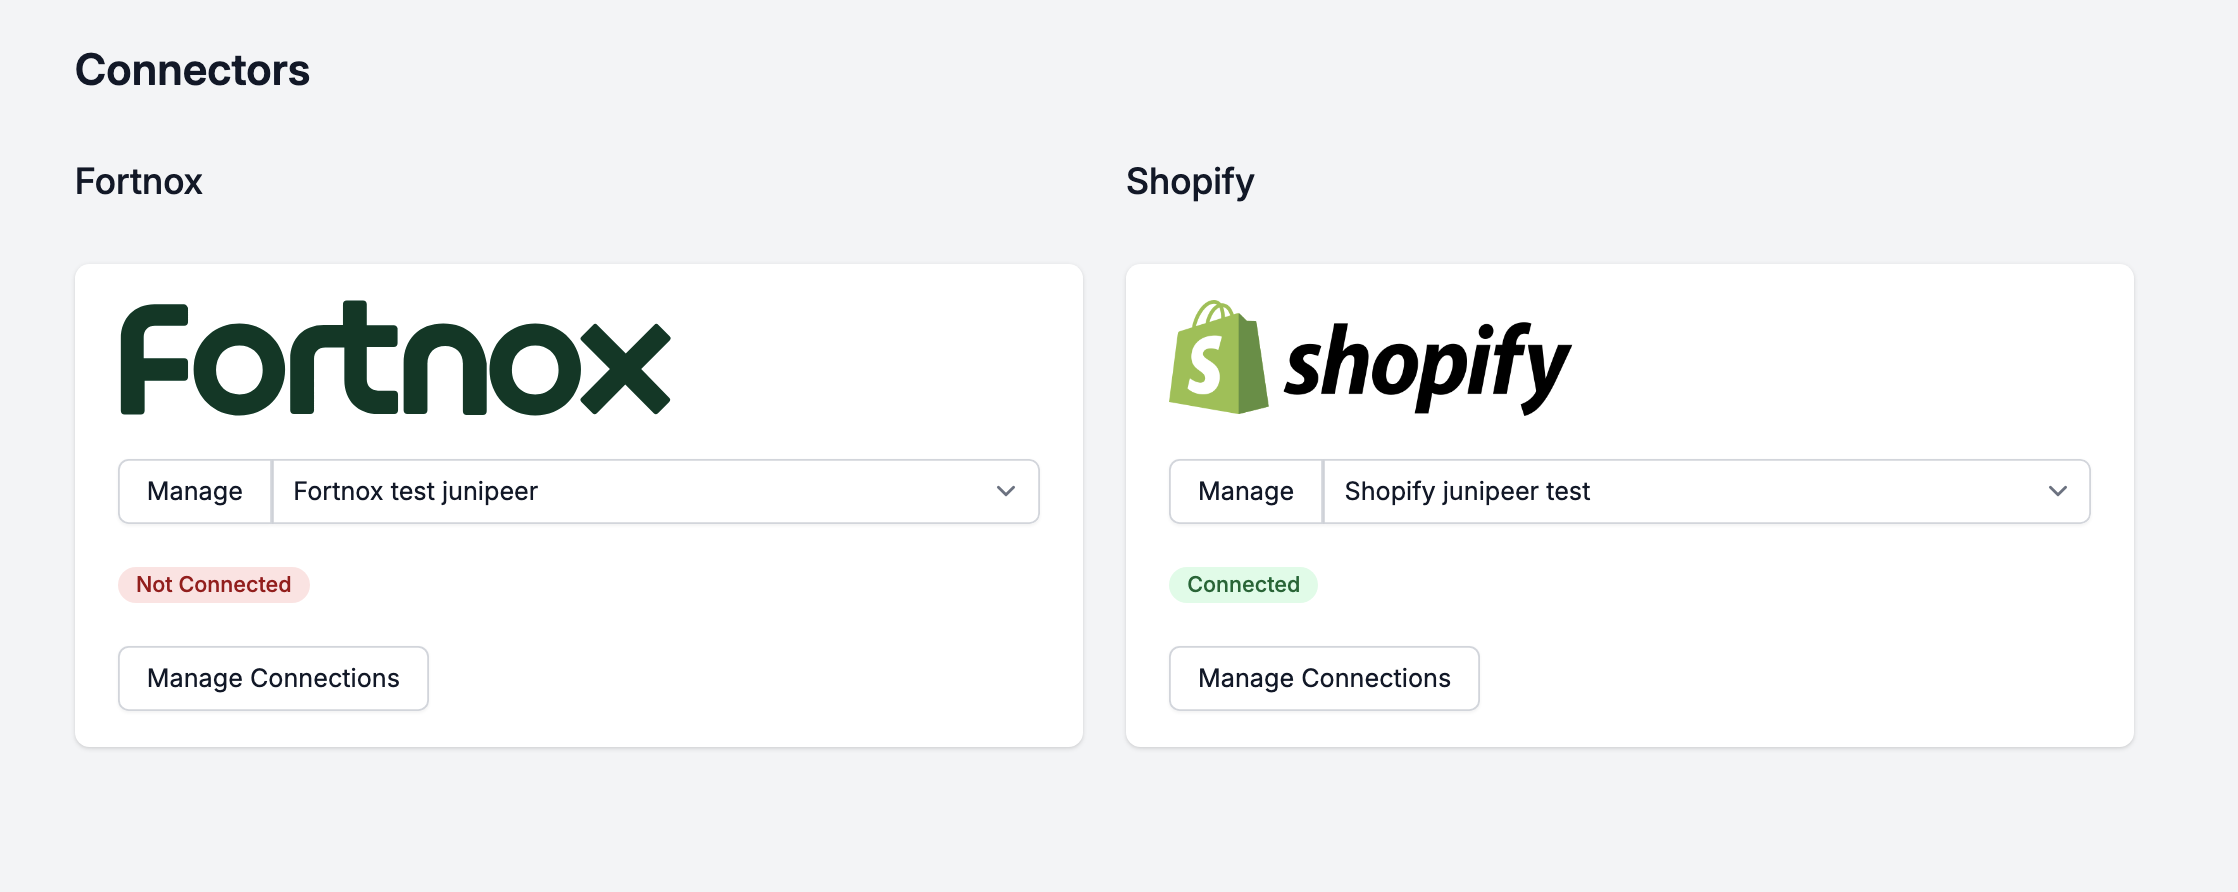
Task: Click the Shopify wordmark logo
Action: (1427, 367)
